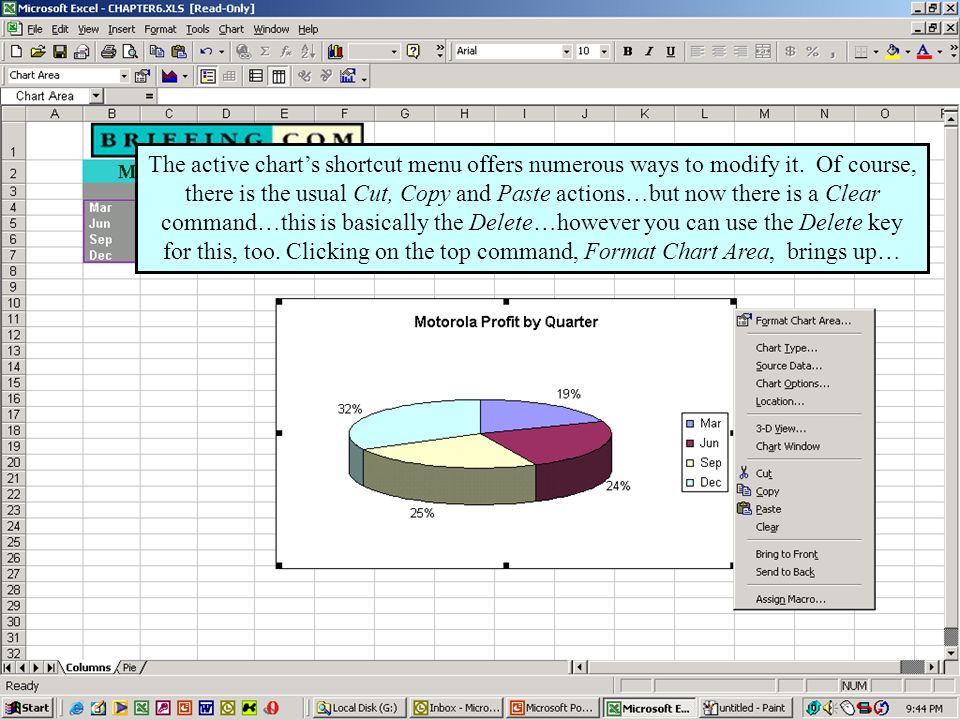Click the Copy icon in the standard toolbar
960x720 pixels.
[157, 51]
